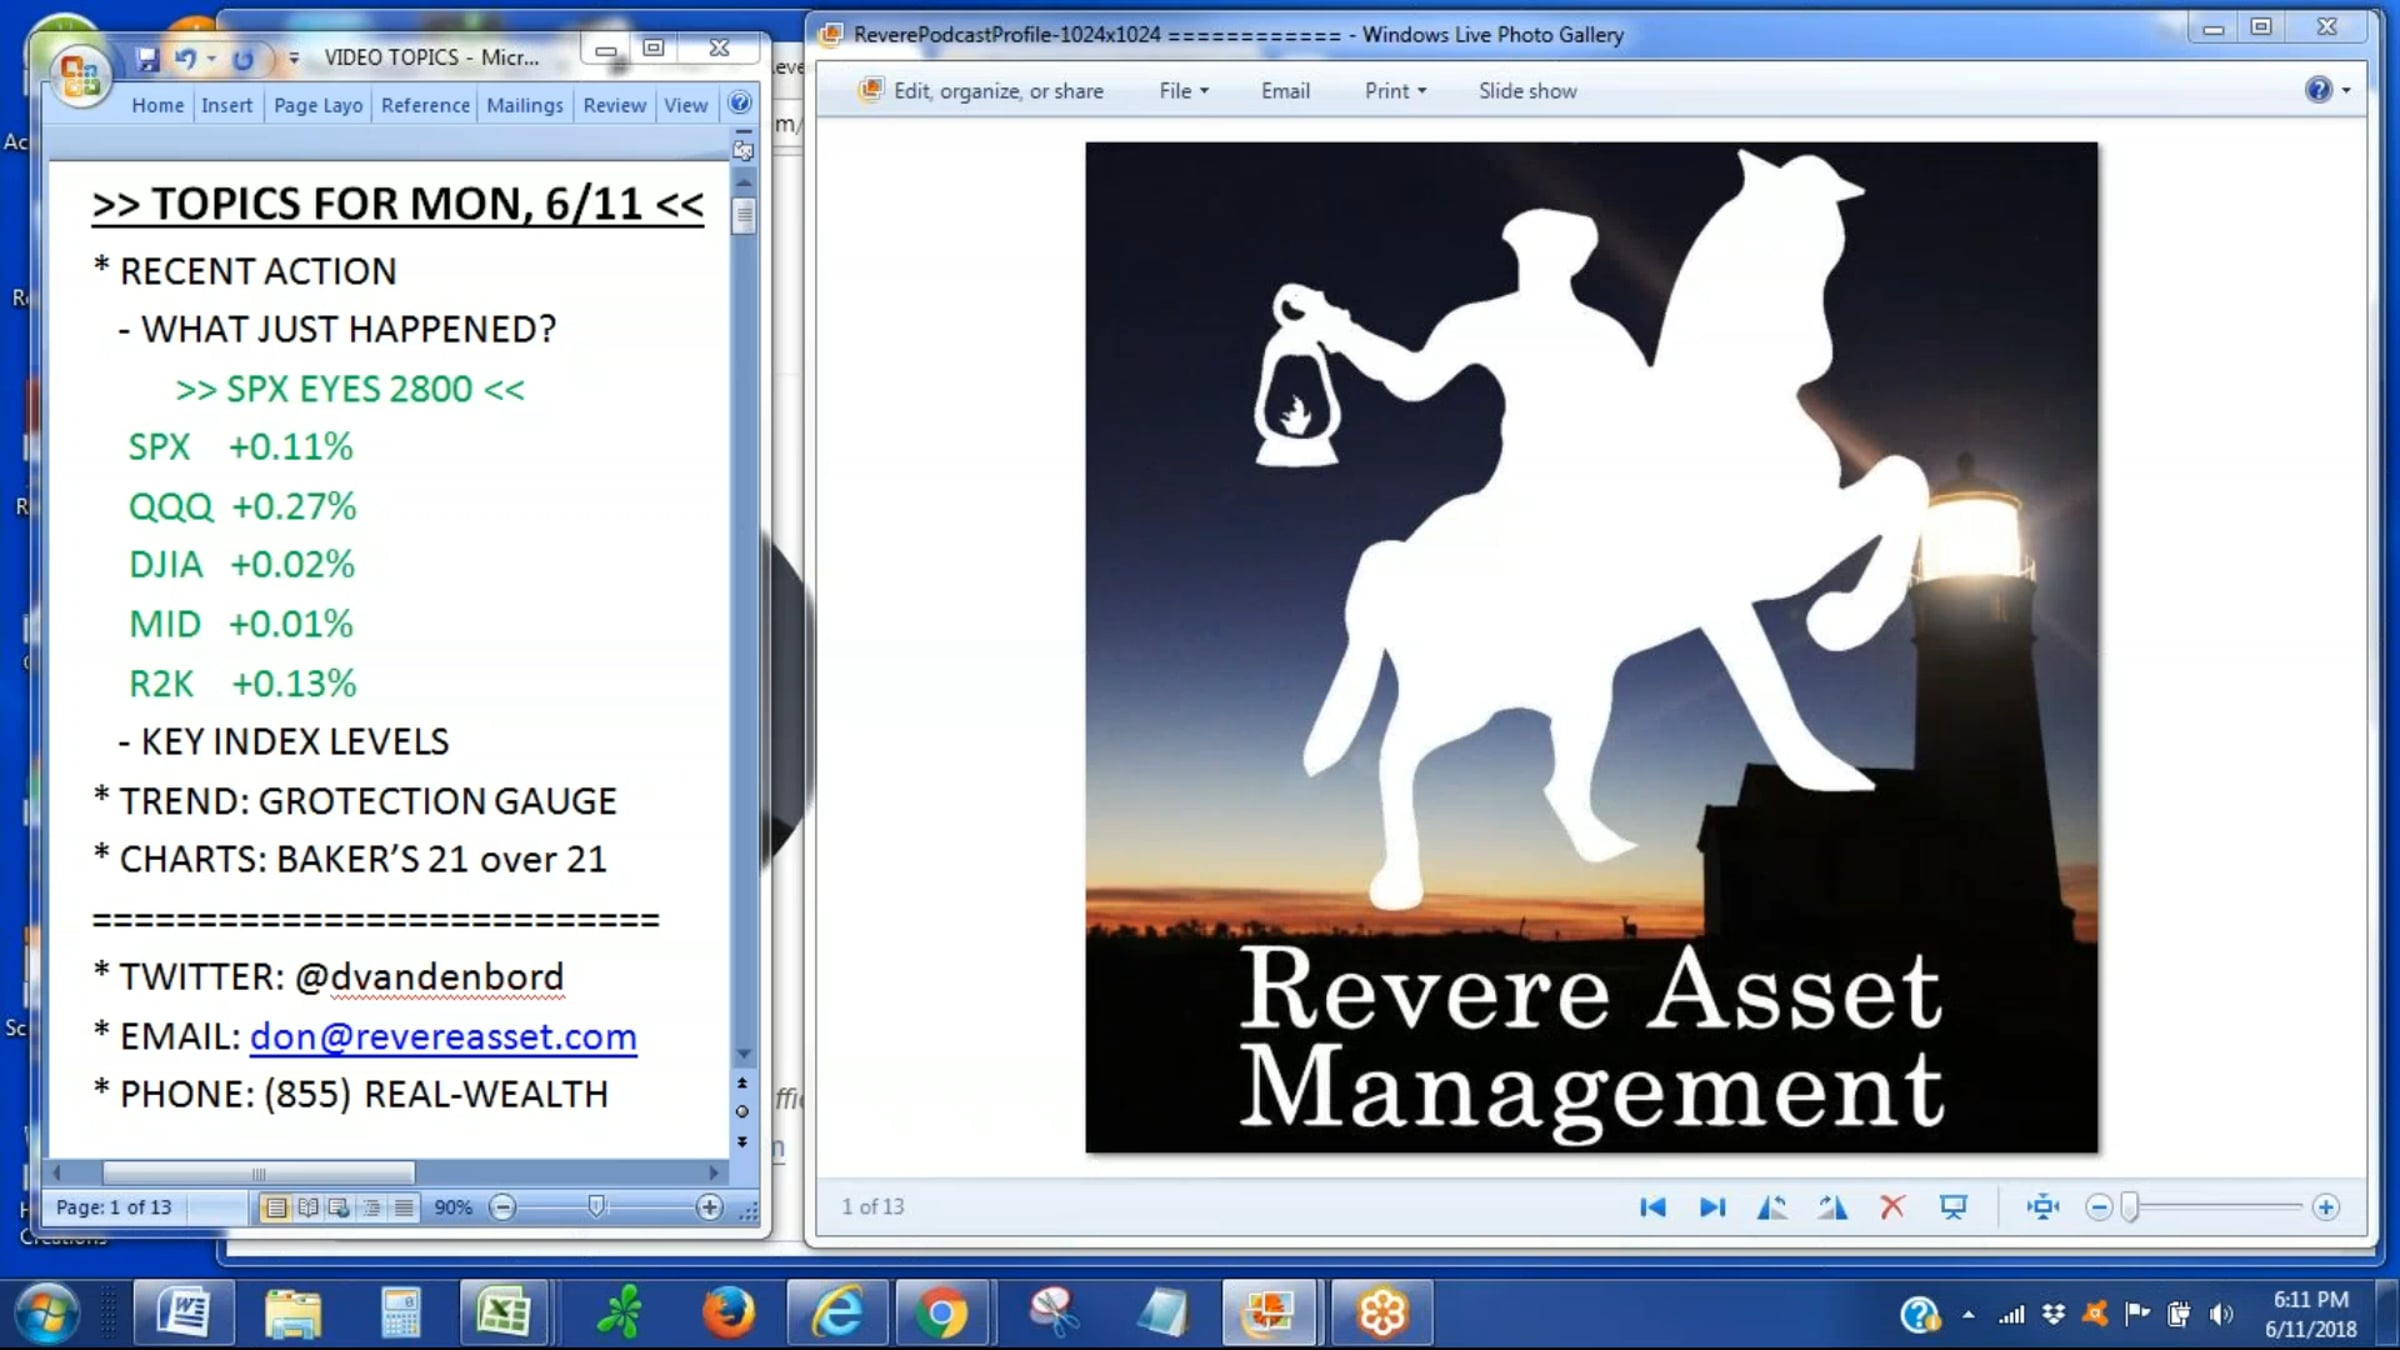This screenshot has height=1350, width=2400.
Task: Click the don@revereasset.com email link
Action: click(x=443, y=1037)
